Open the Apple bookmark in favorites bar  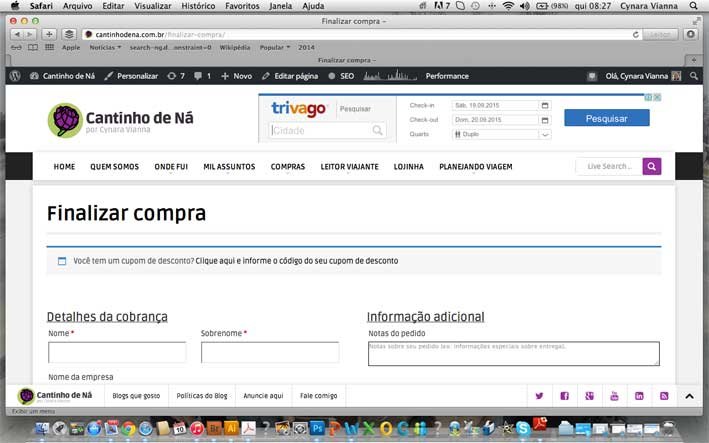[x=71, y=47]
